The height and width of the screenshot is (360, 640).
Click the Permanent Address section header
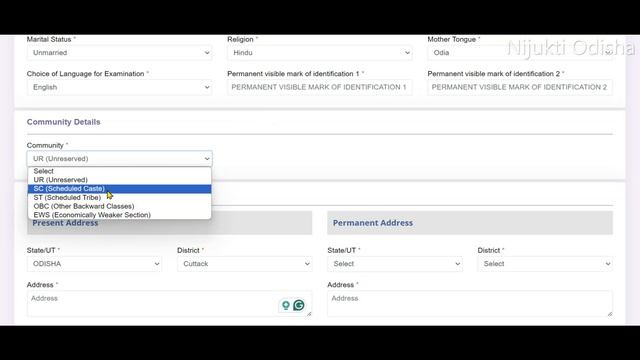point(470,223)
